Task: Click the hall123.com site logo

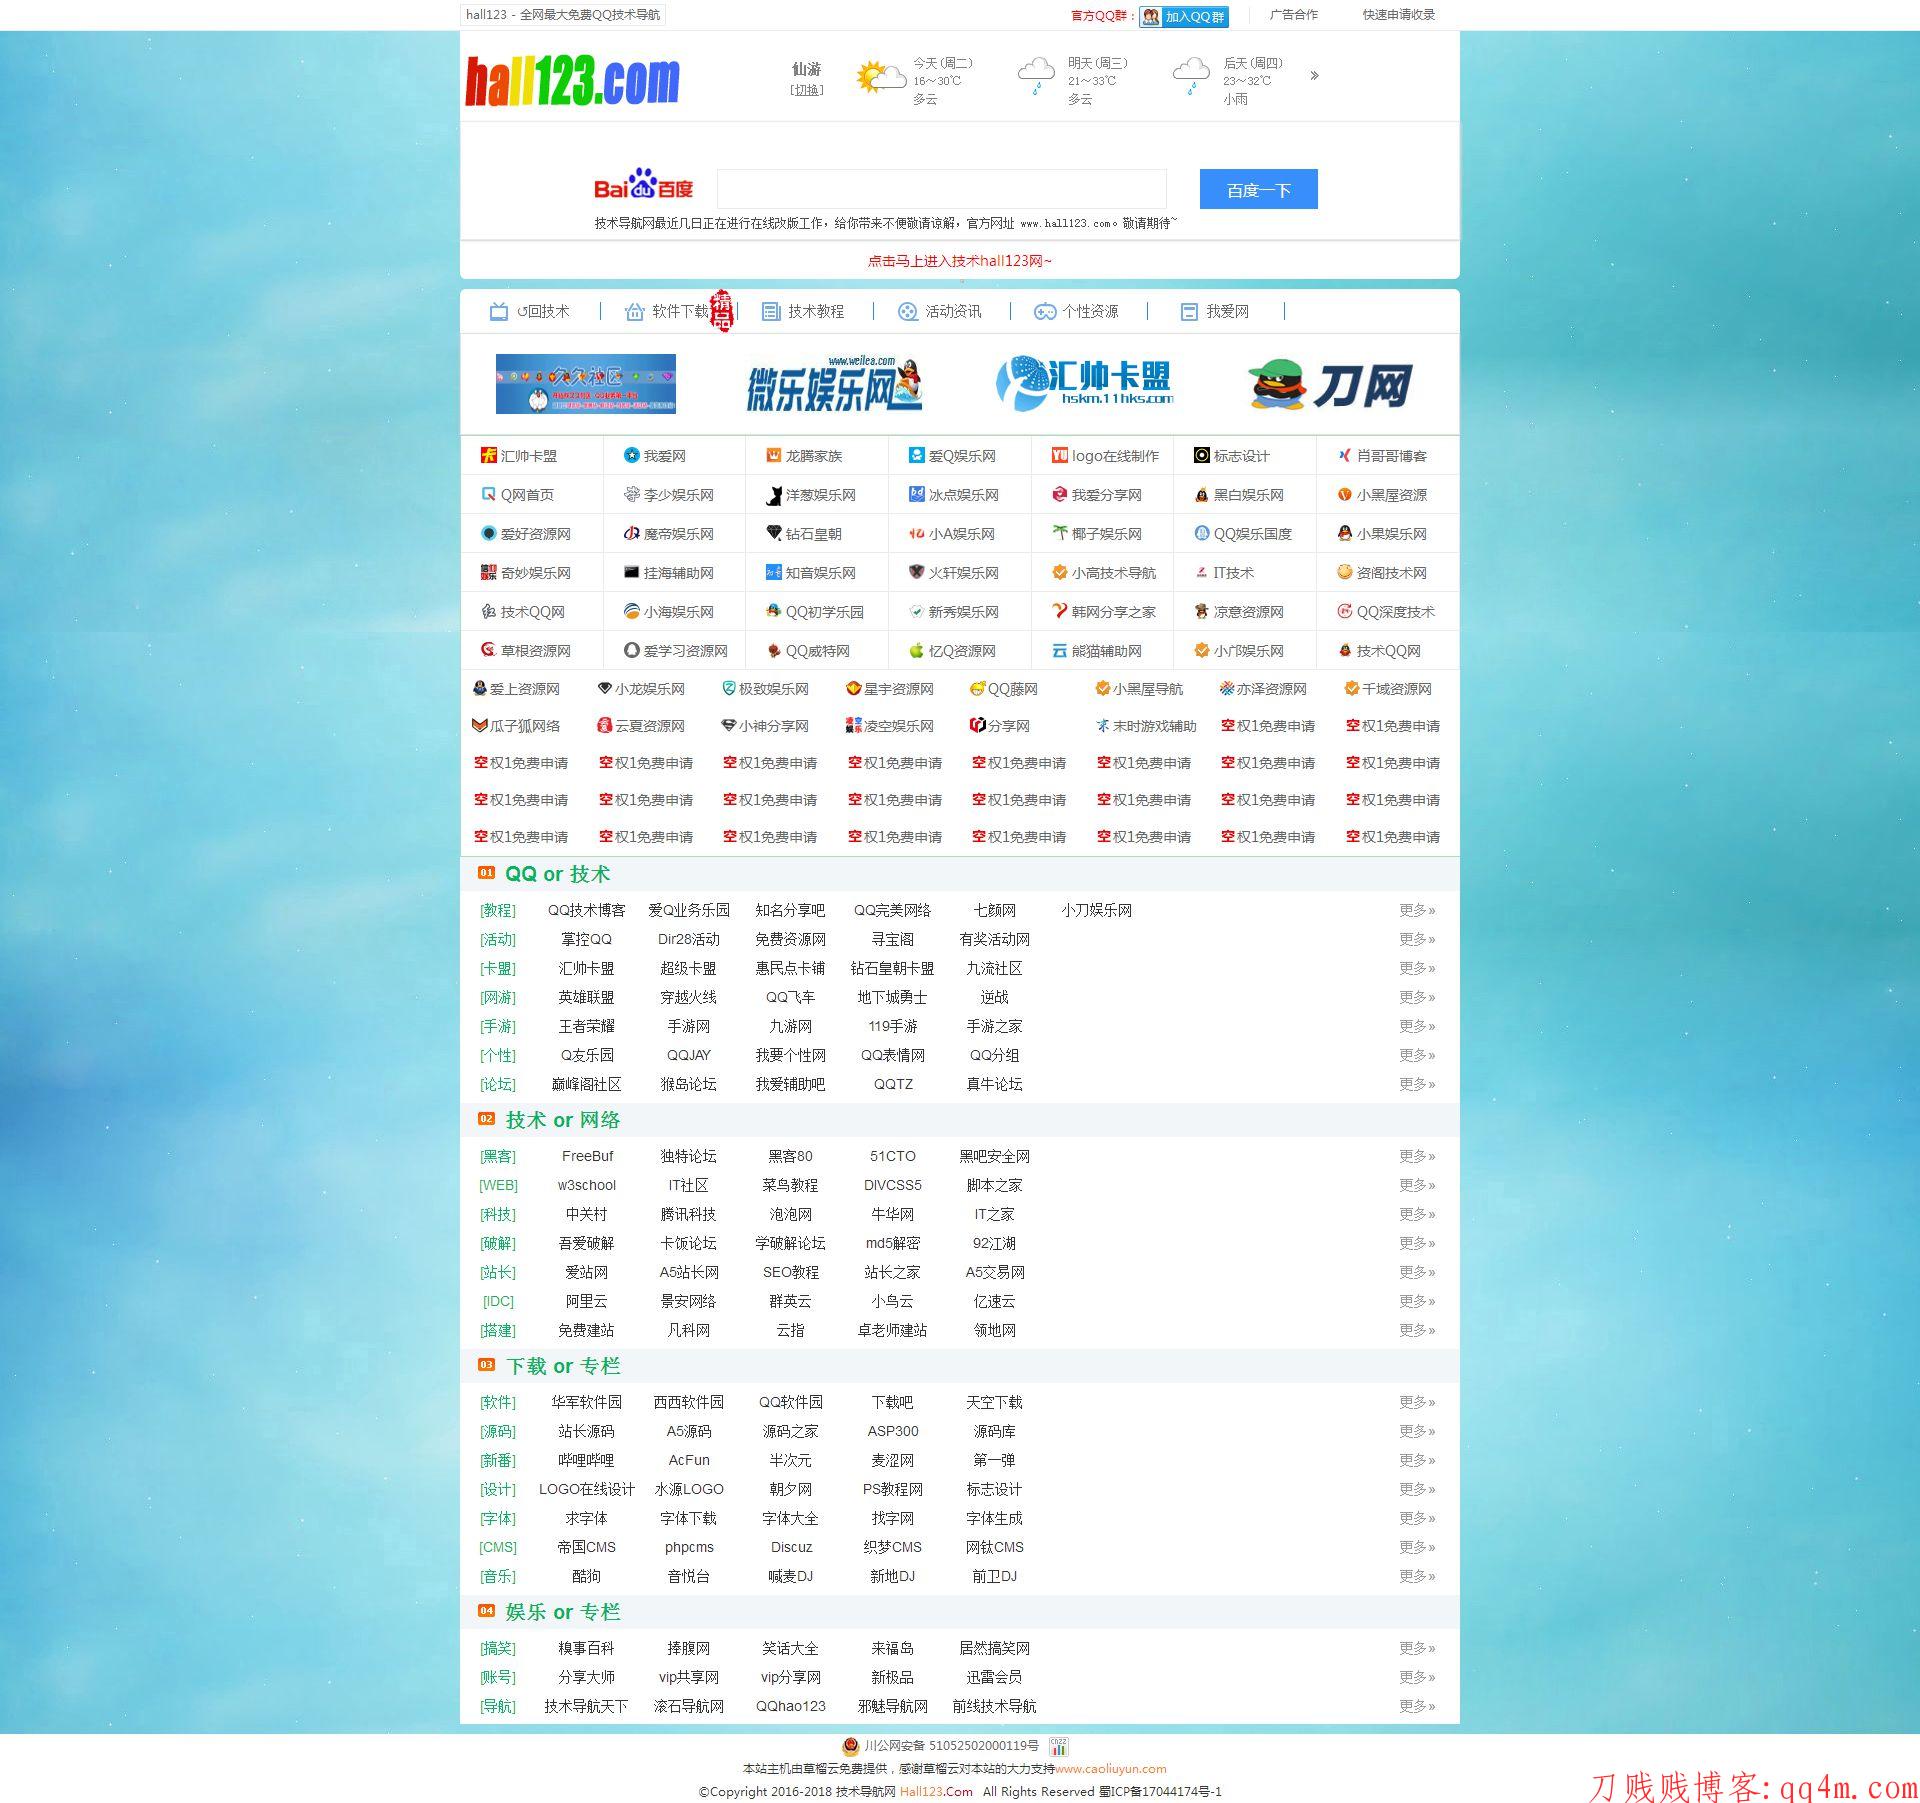Action: [572, 81]
